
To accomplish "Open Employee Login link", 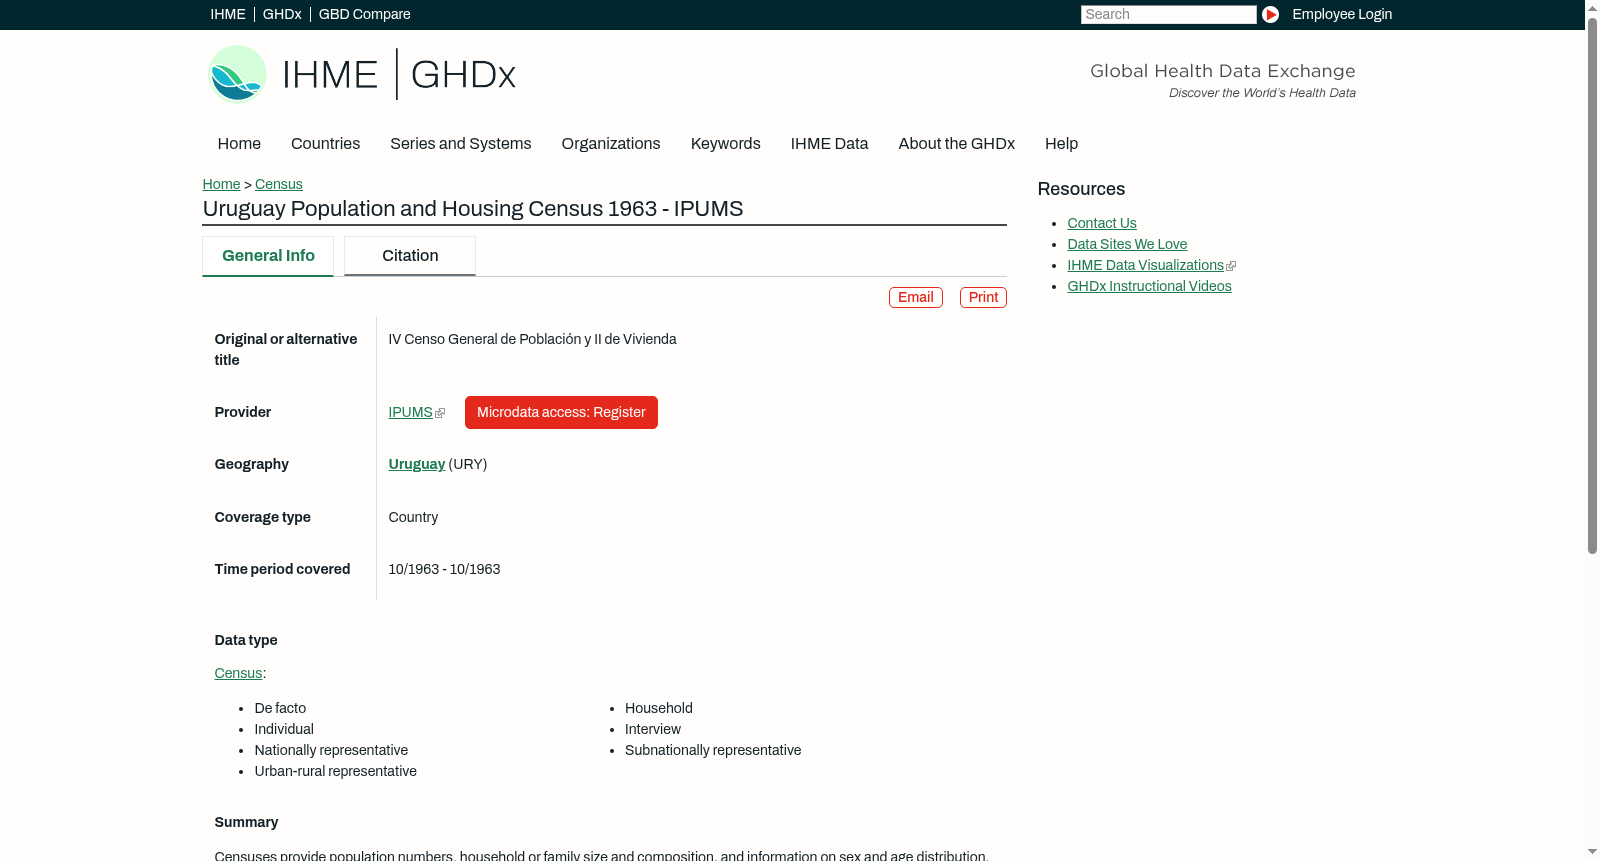I will tap(1342, 14).
